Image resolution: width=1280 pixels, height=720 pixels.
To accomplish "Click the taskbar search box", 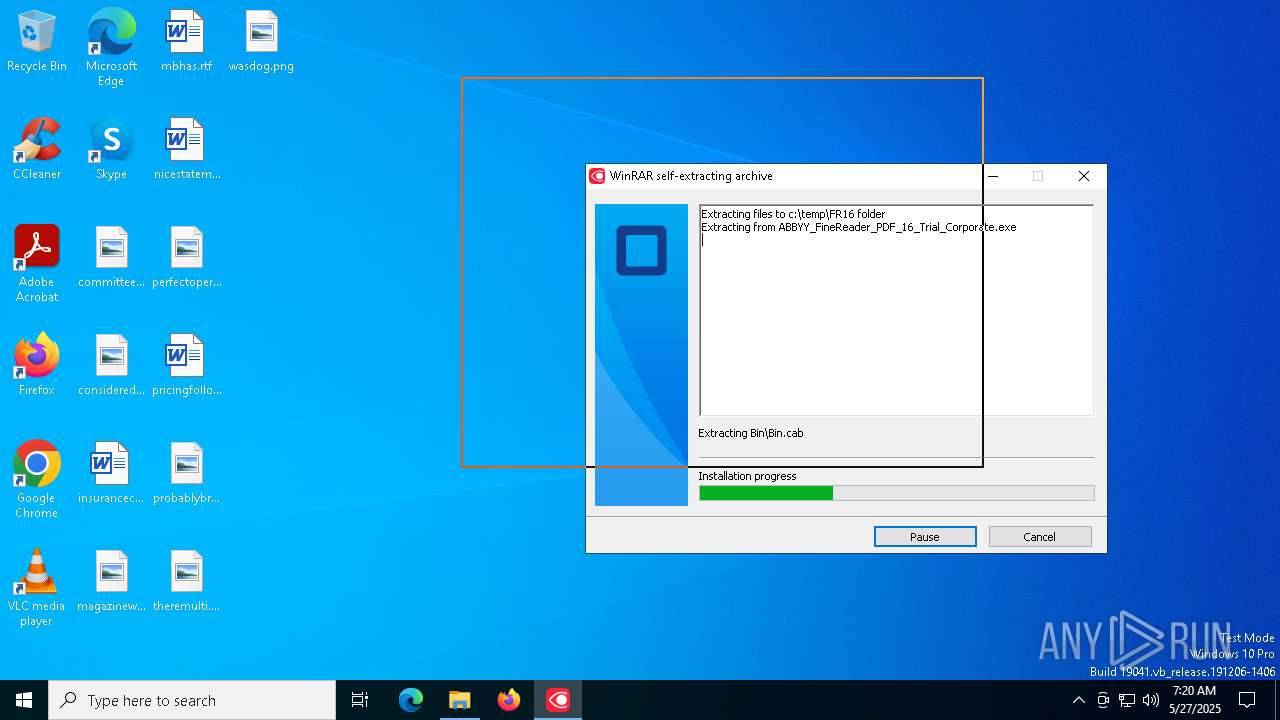I will click(x=192, y=700).
